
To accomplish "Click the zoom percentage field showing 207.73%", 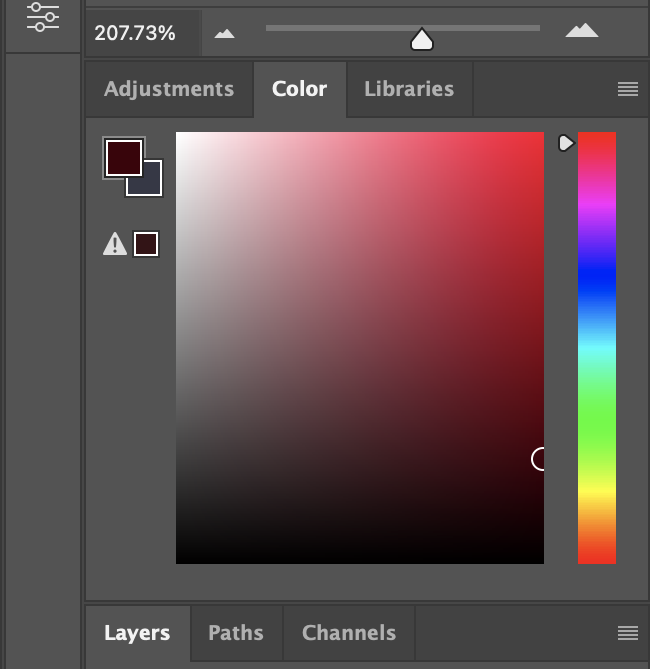I will tap(136, 33).
